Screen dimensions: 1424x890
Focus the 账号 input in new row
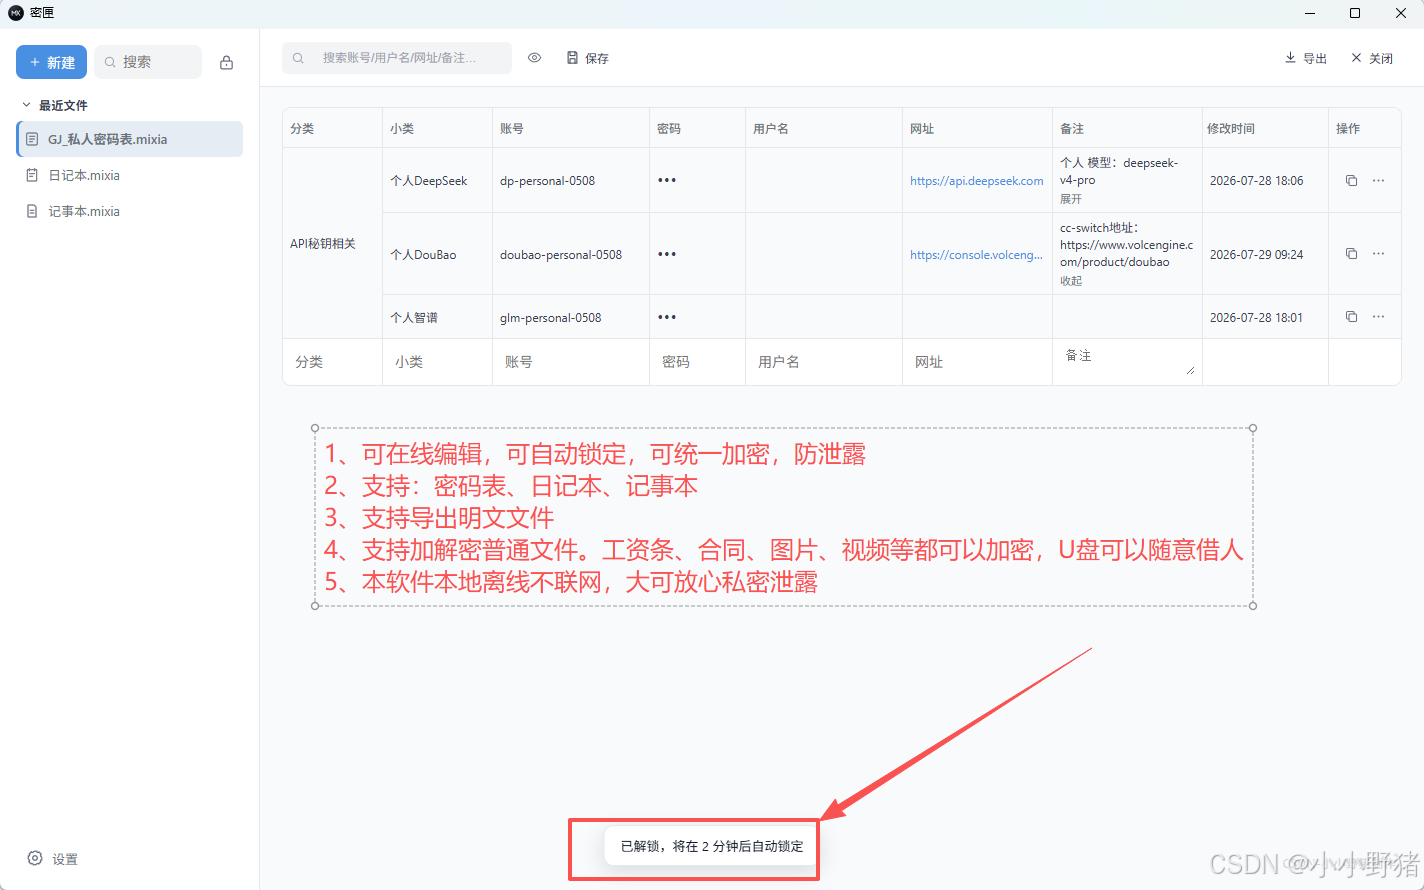[571, 362]
